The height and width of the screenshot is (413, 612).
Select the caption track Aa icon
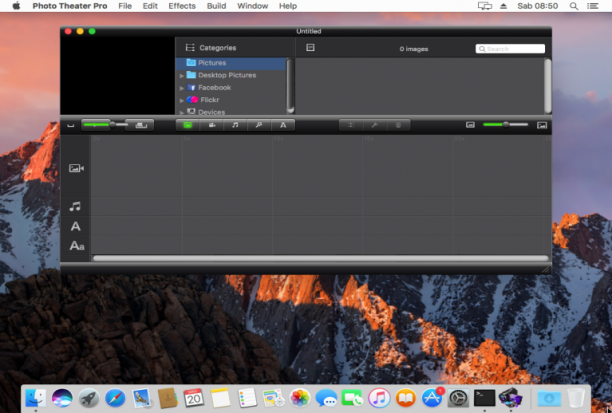coord(77,246)
